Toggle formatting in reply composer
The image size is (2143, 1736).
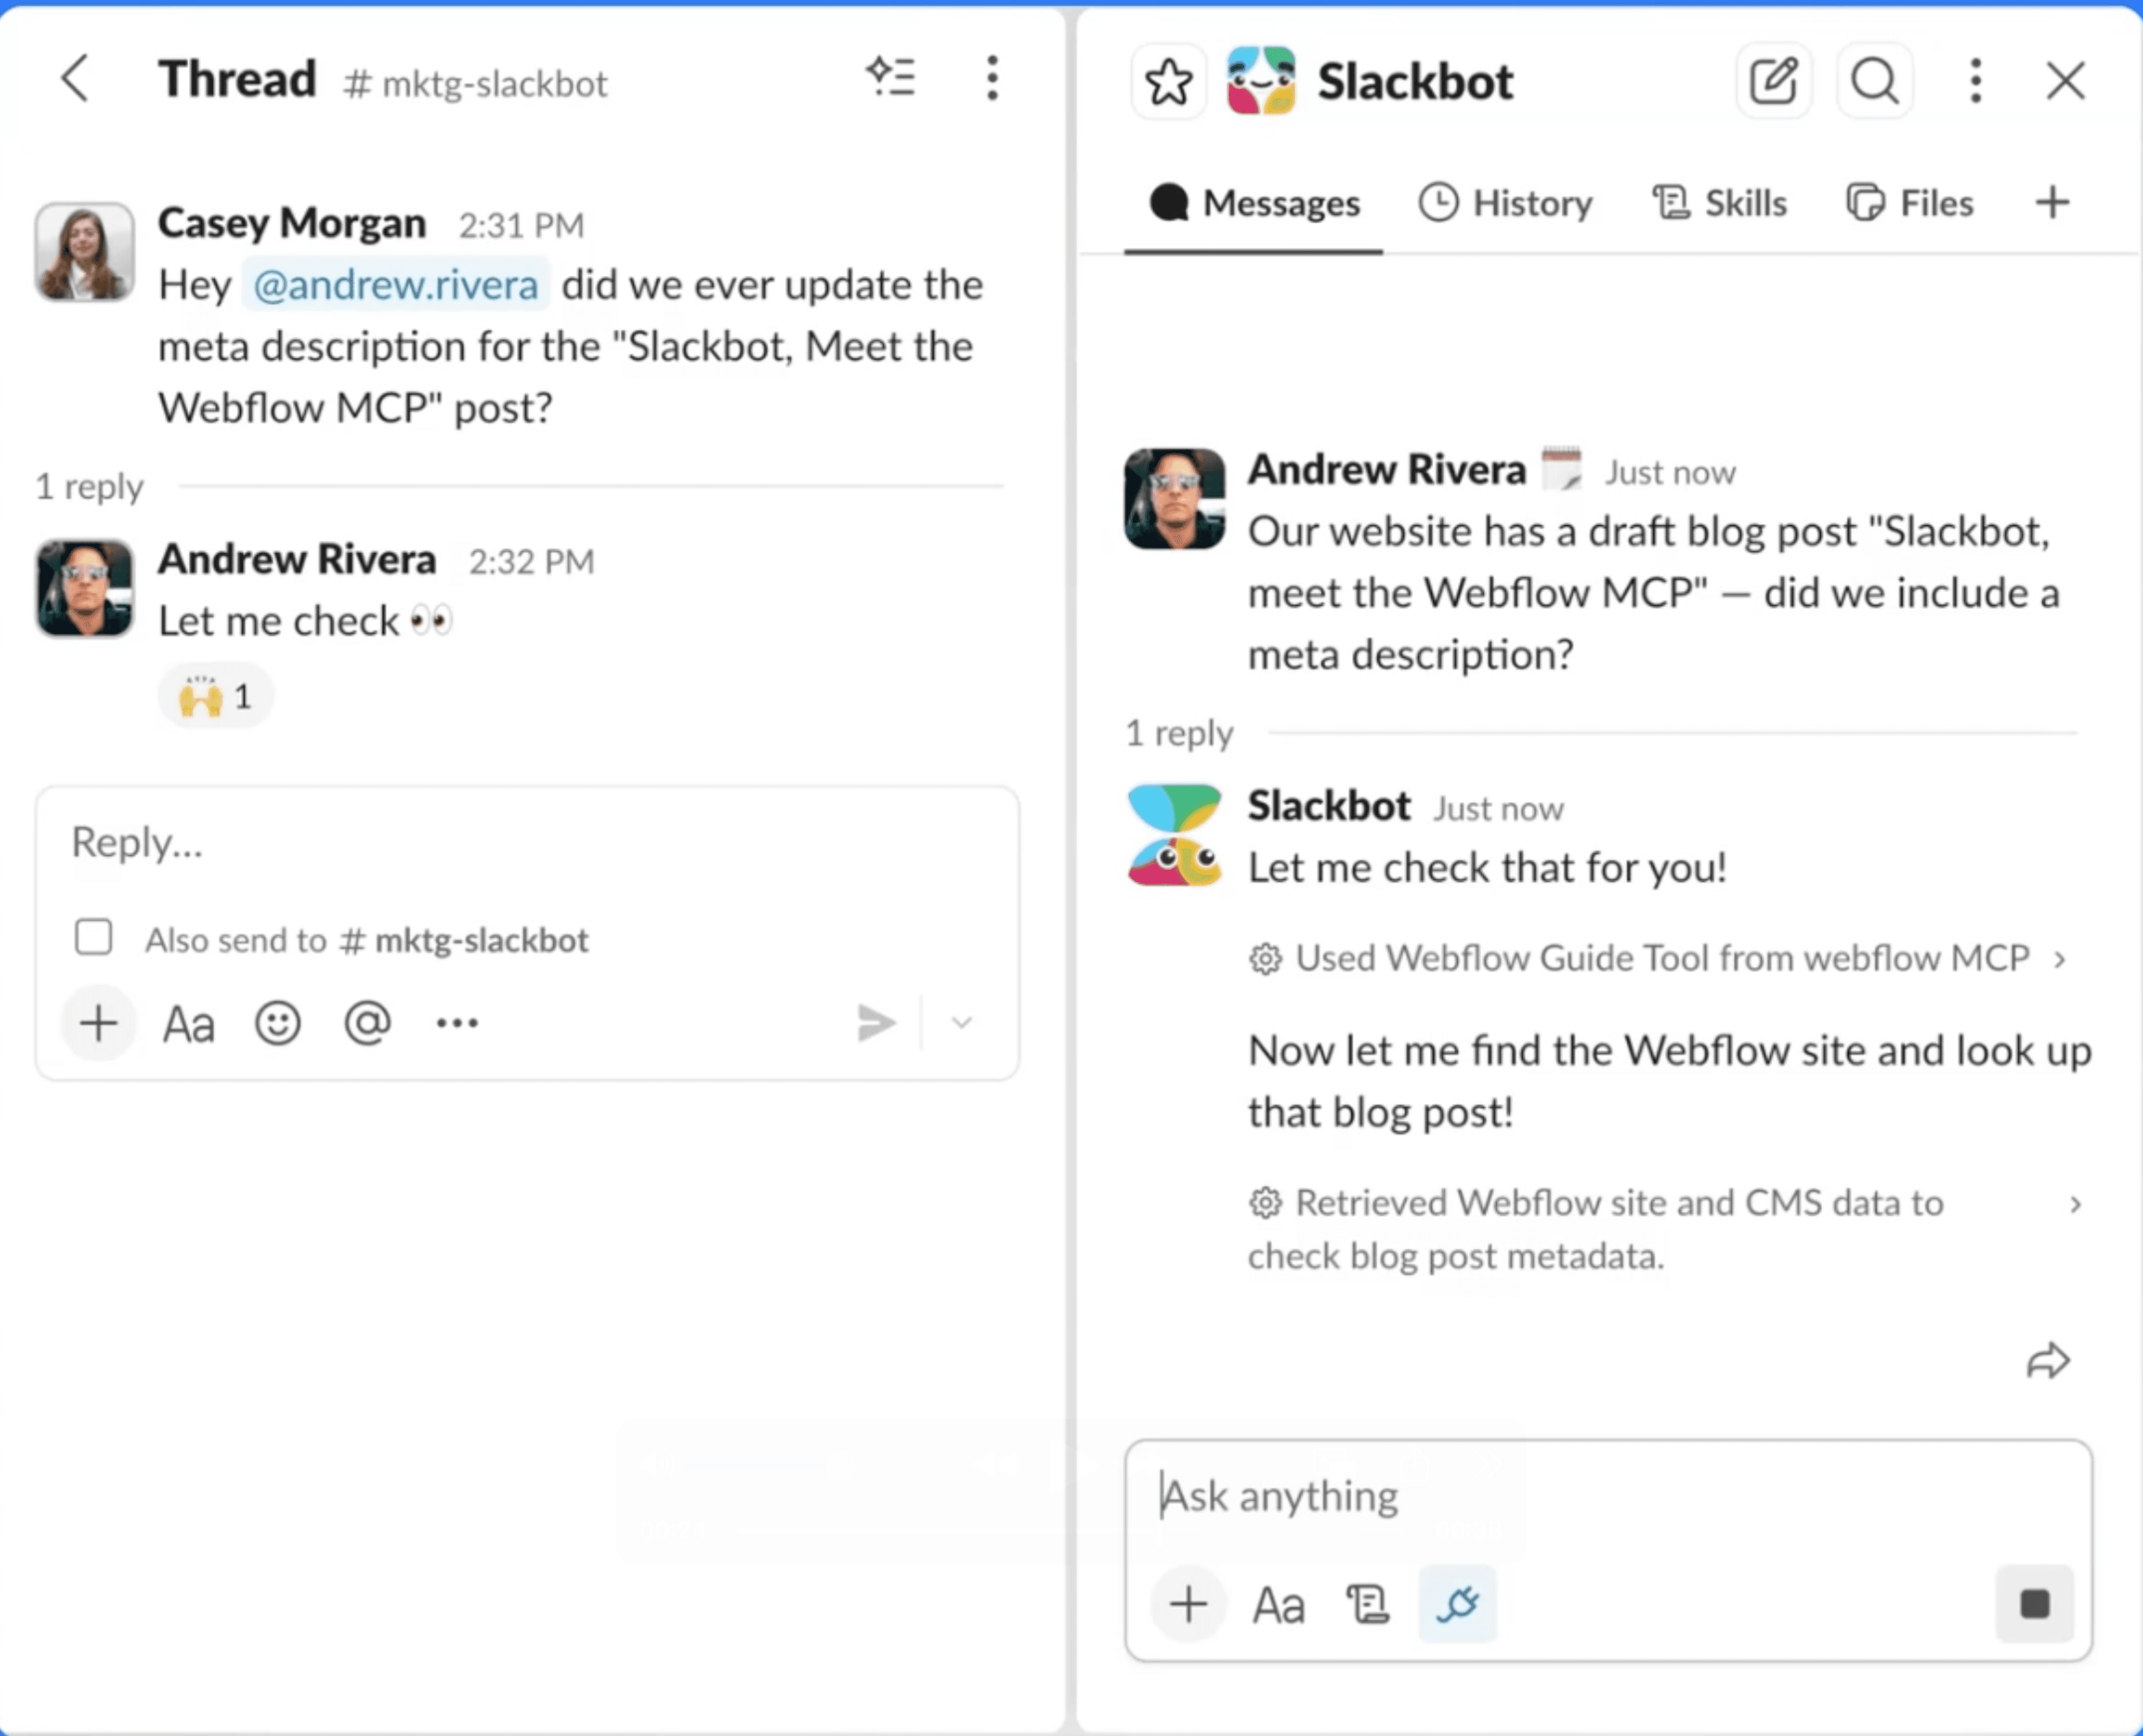188,1024
